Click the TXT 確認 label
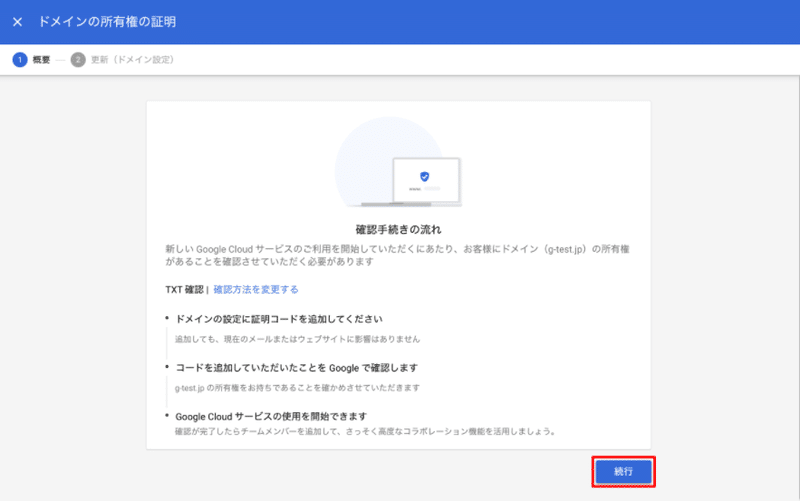The height and width of the screenshot is (501, 800). (184, 289)
